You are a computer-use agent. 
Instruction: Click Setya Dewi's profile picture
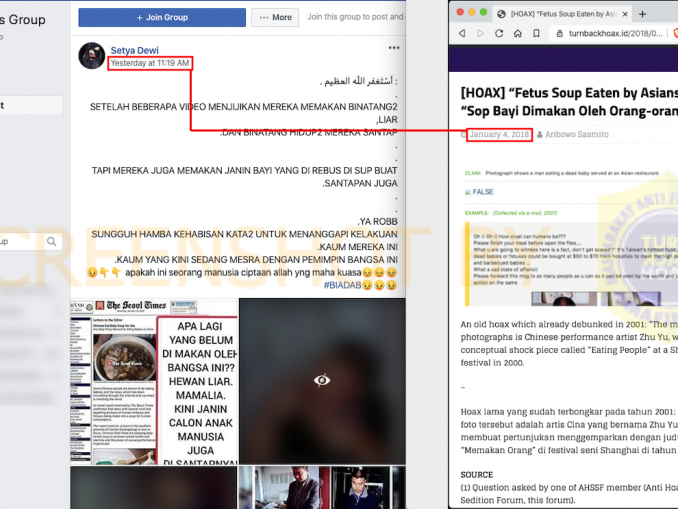92,55
